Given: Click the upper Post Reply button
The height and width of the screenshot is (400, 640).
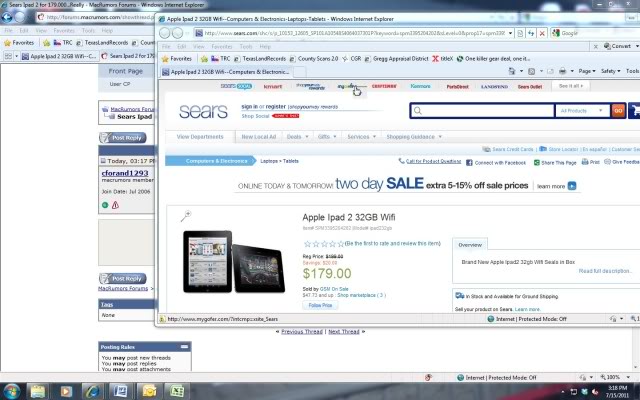Looking at the screenshot, I should pyautogui.click(x=123, y=138).
